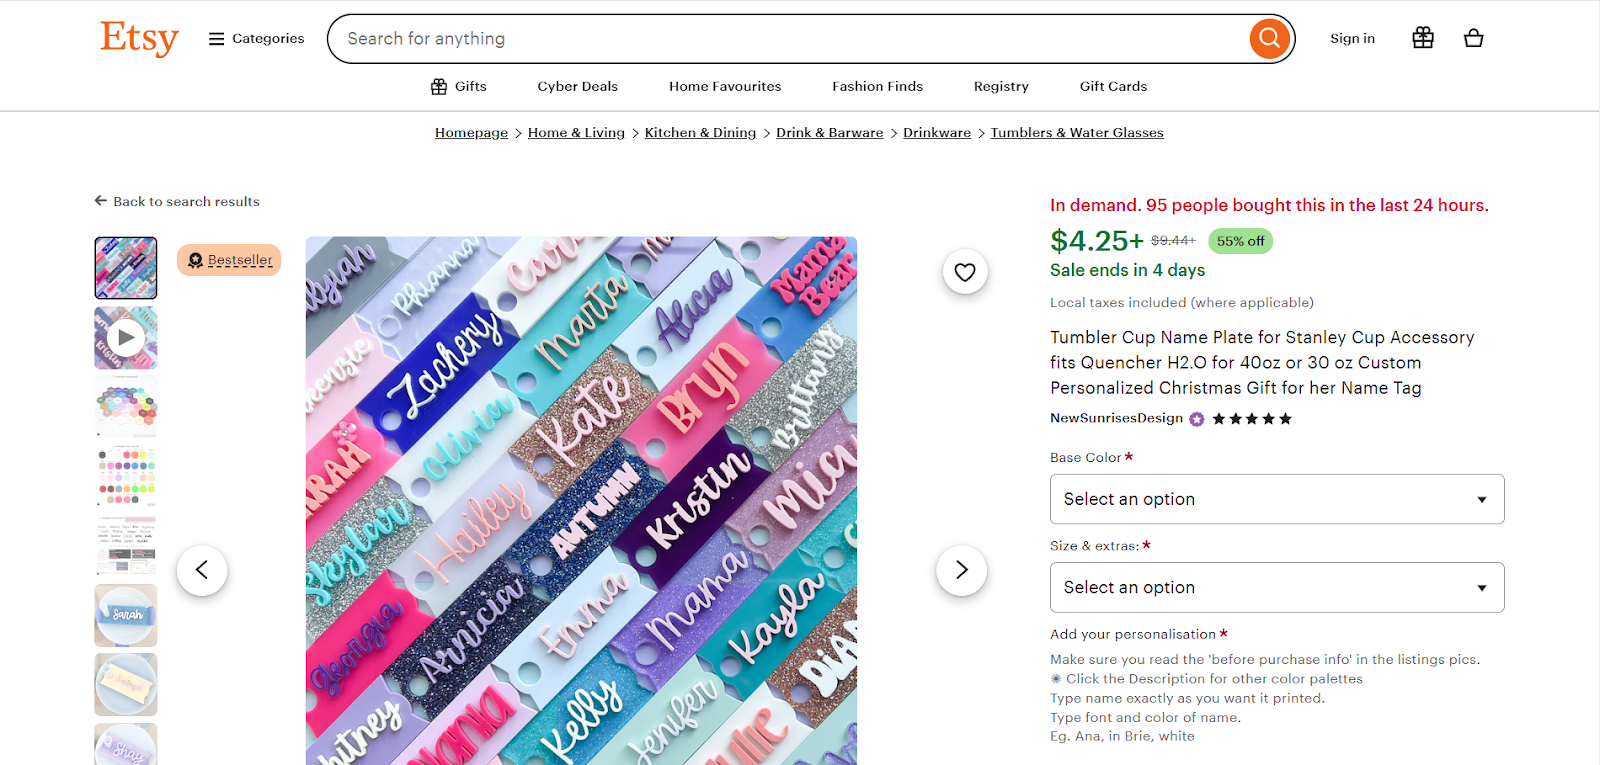The height and width of the screenshot is (765, 1600).
Task: Expand the Size & extras dropdown
Action: click(x=1277, y=587)
